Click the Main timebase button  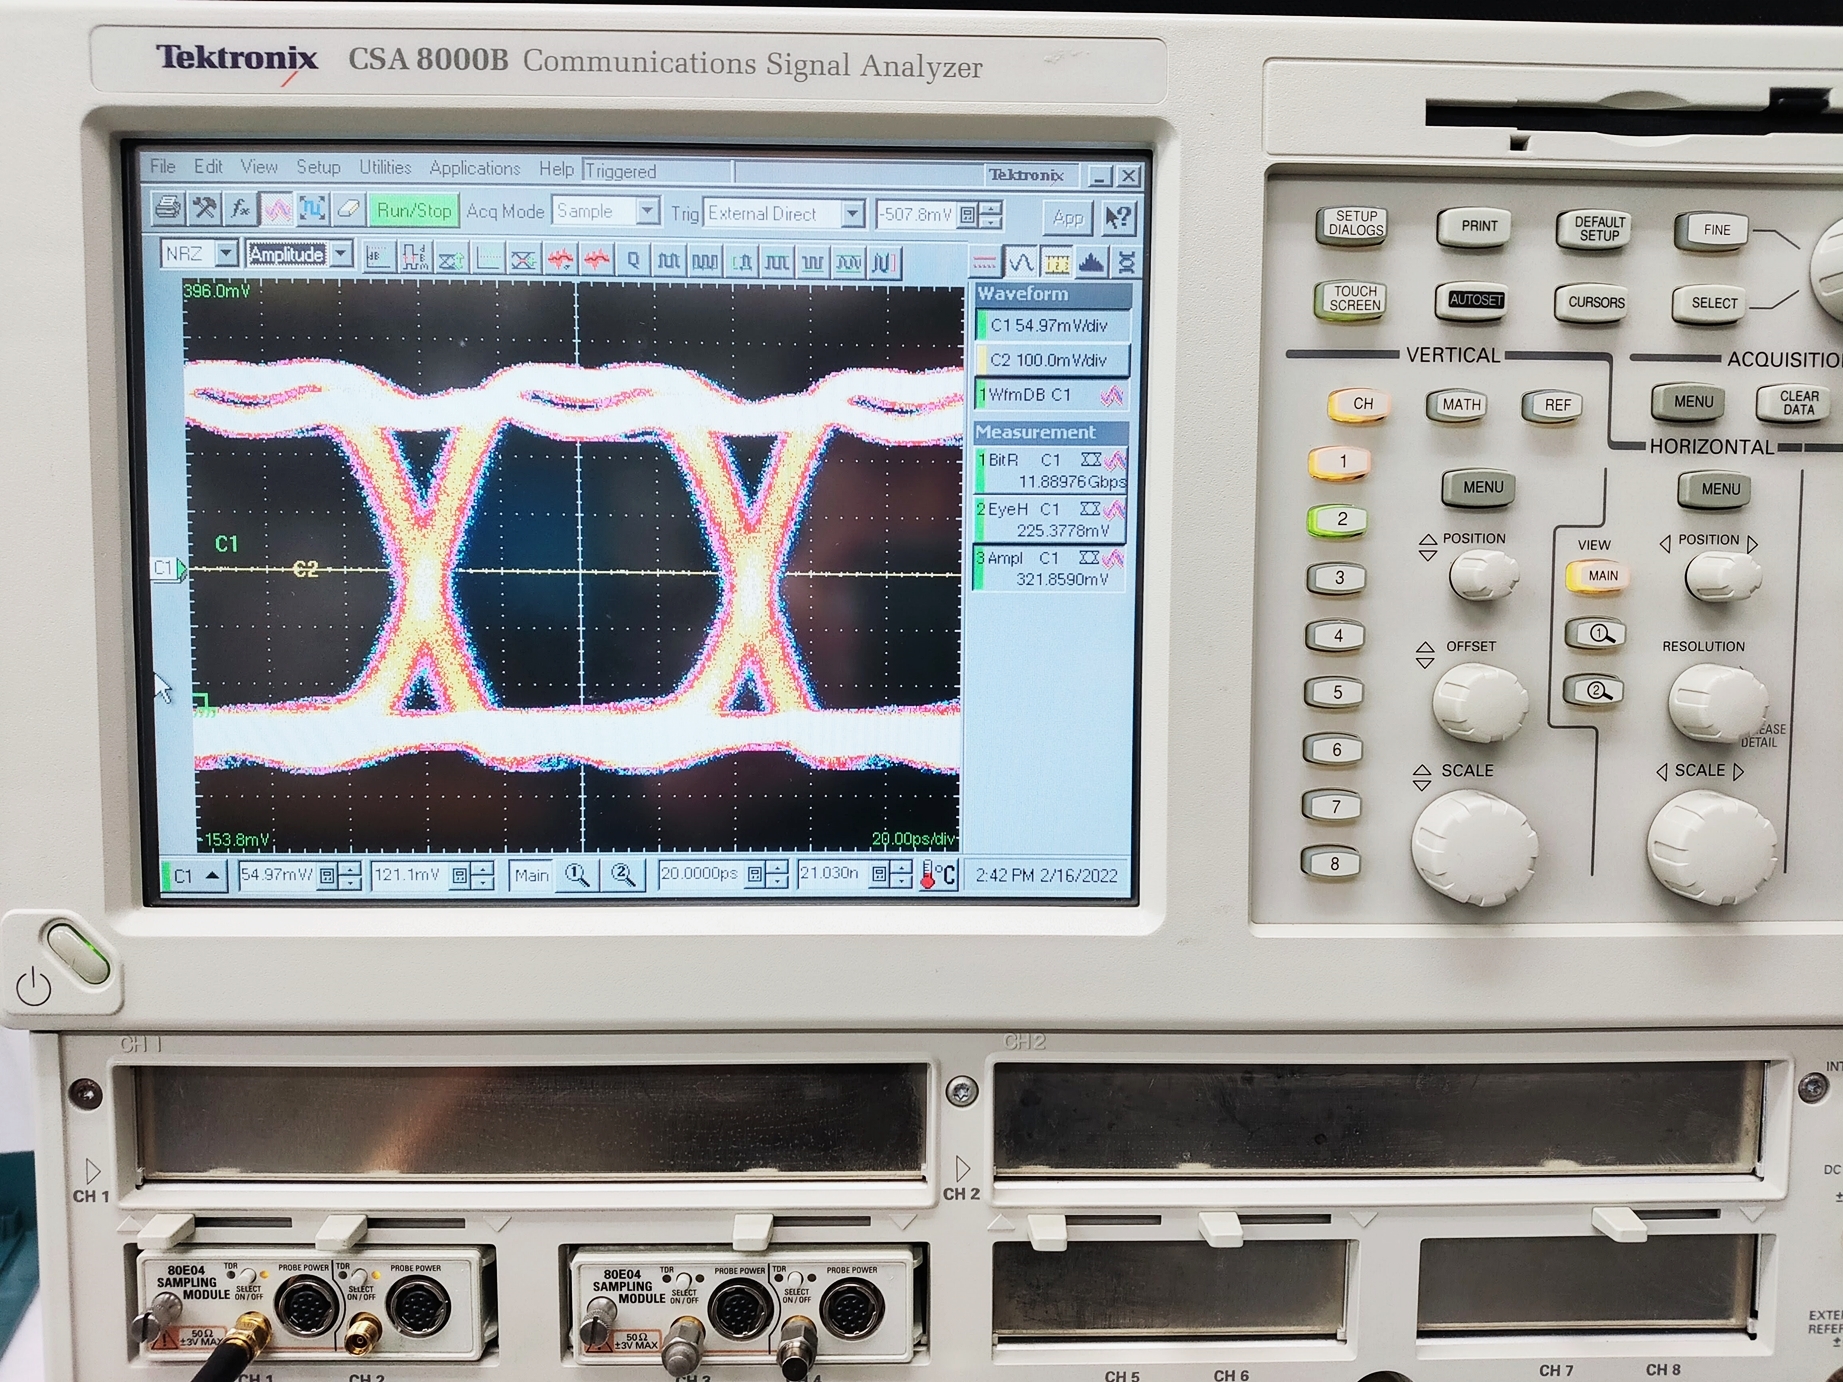tap(530, 875)
